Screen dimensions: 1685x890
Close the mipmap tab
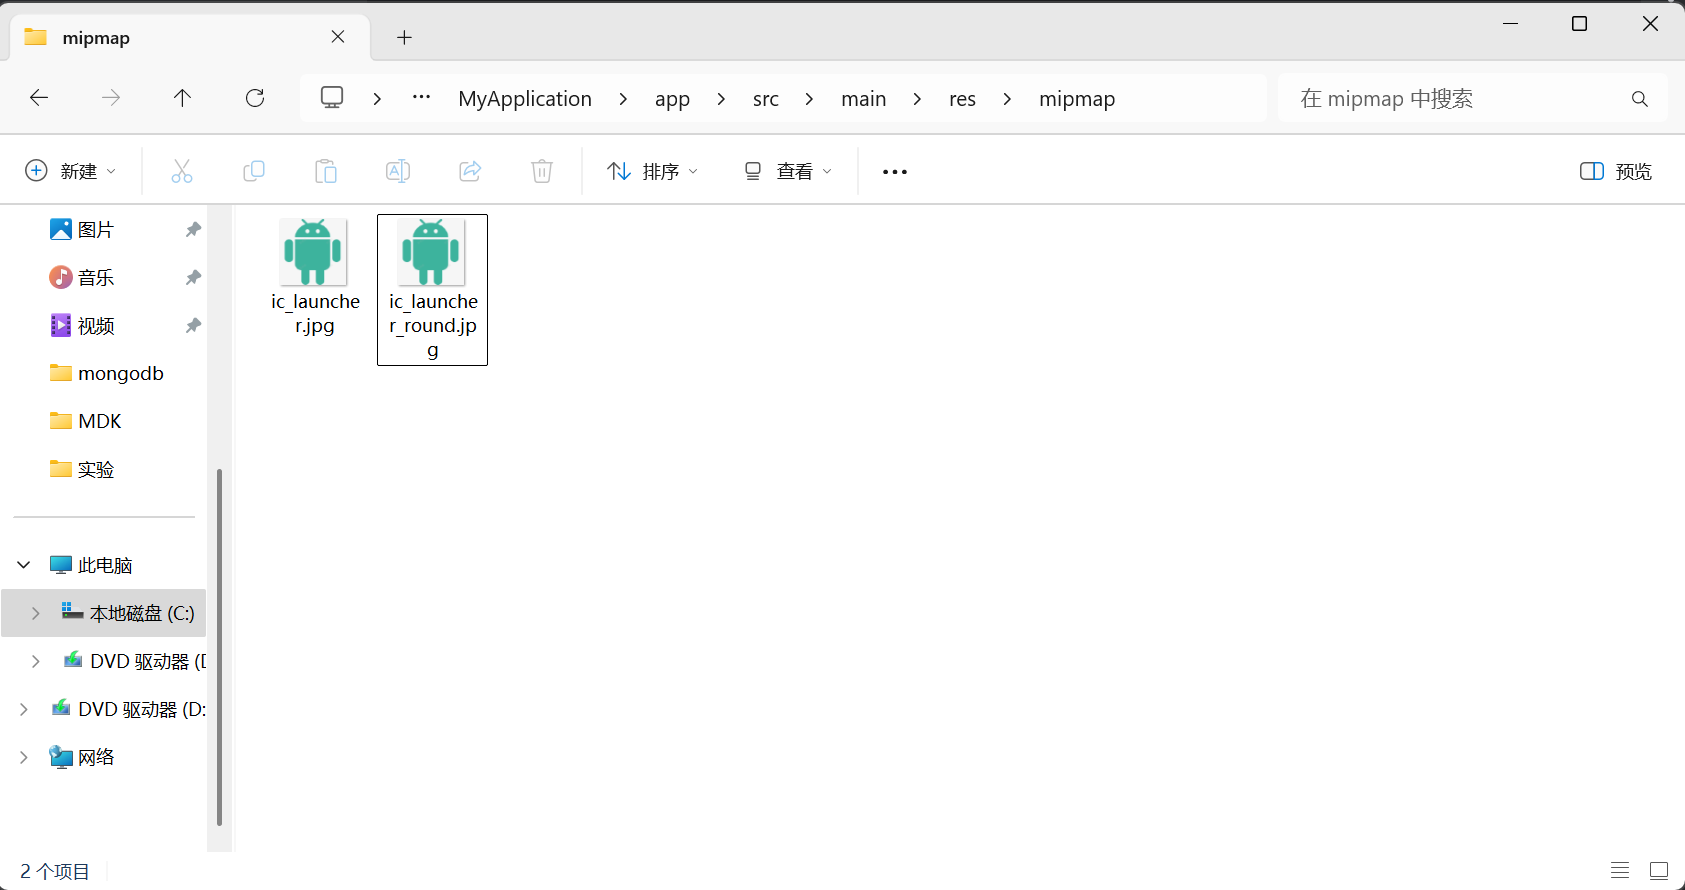tap(338, 37)
